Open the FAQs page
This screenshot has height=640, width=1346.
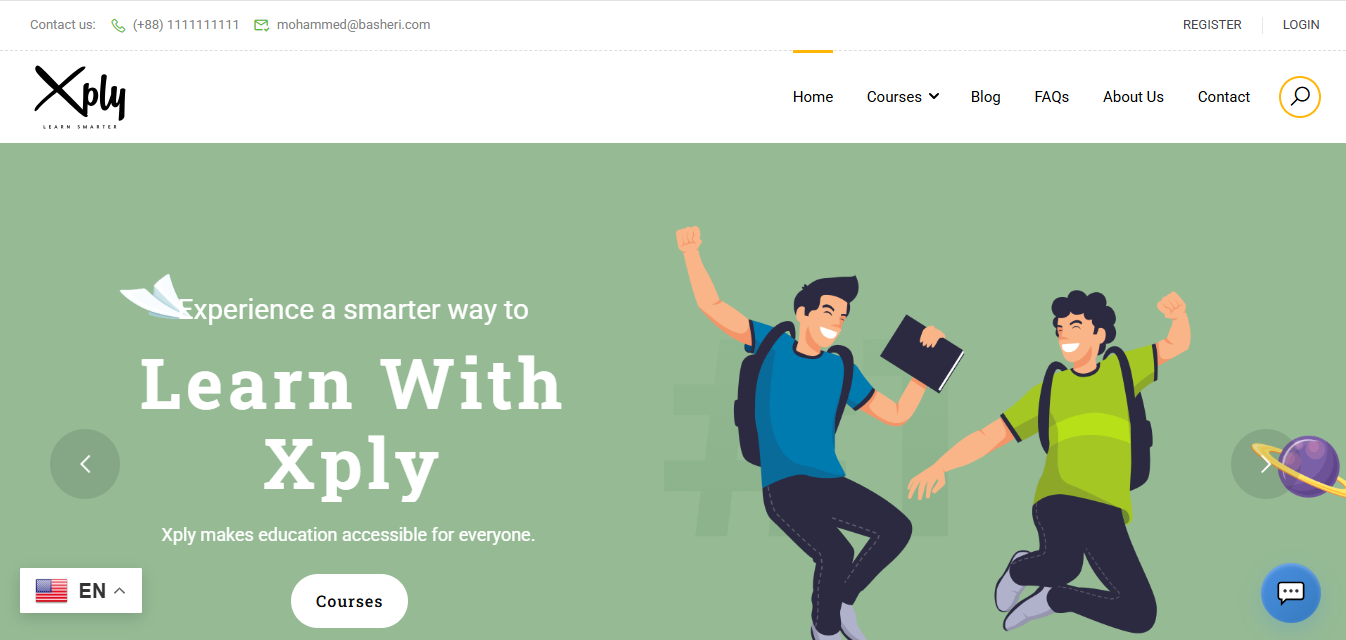click(x=1052, y=97)
